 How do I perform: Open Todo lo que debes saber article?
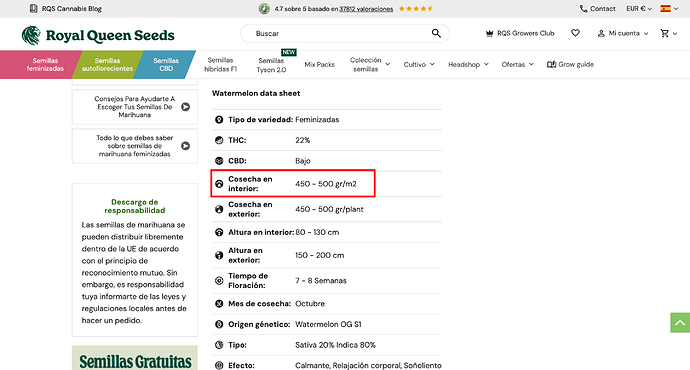[x=134, y=146]
